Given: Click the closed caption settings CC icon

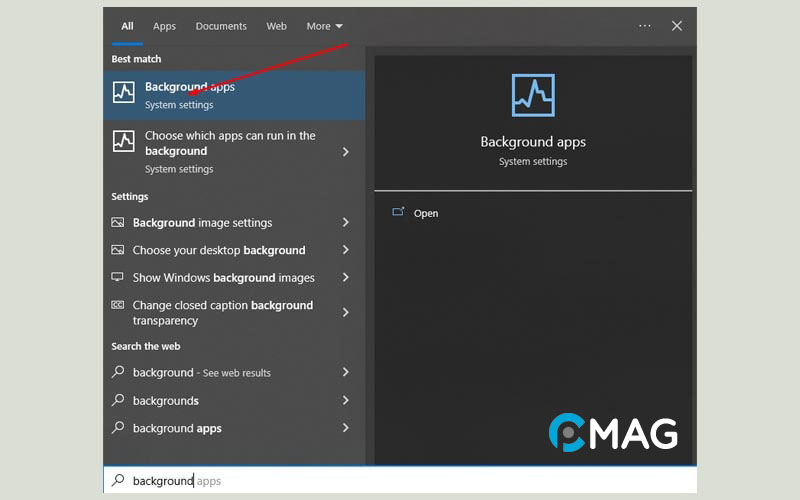Looking at the screenshot, I should (x=118, y=305).
